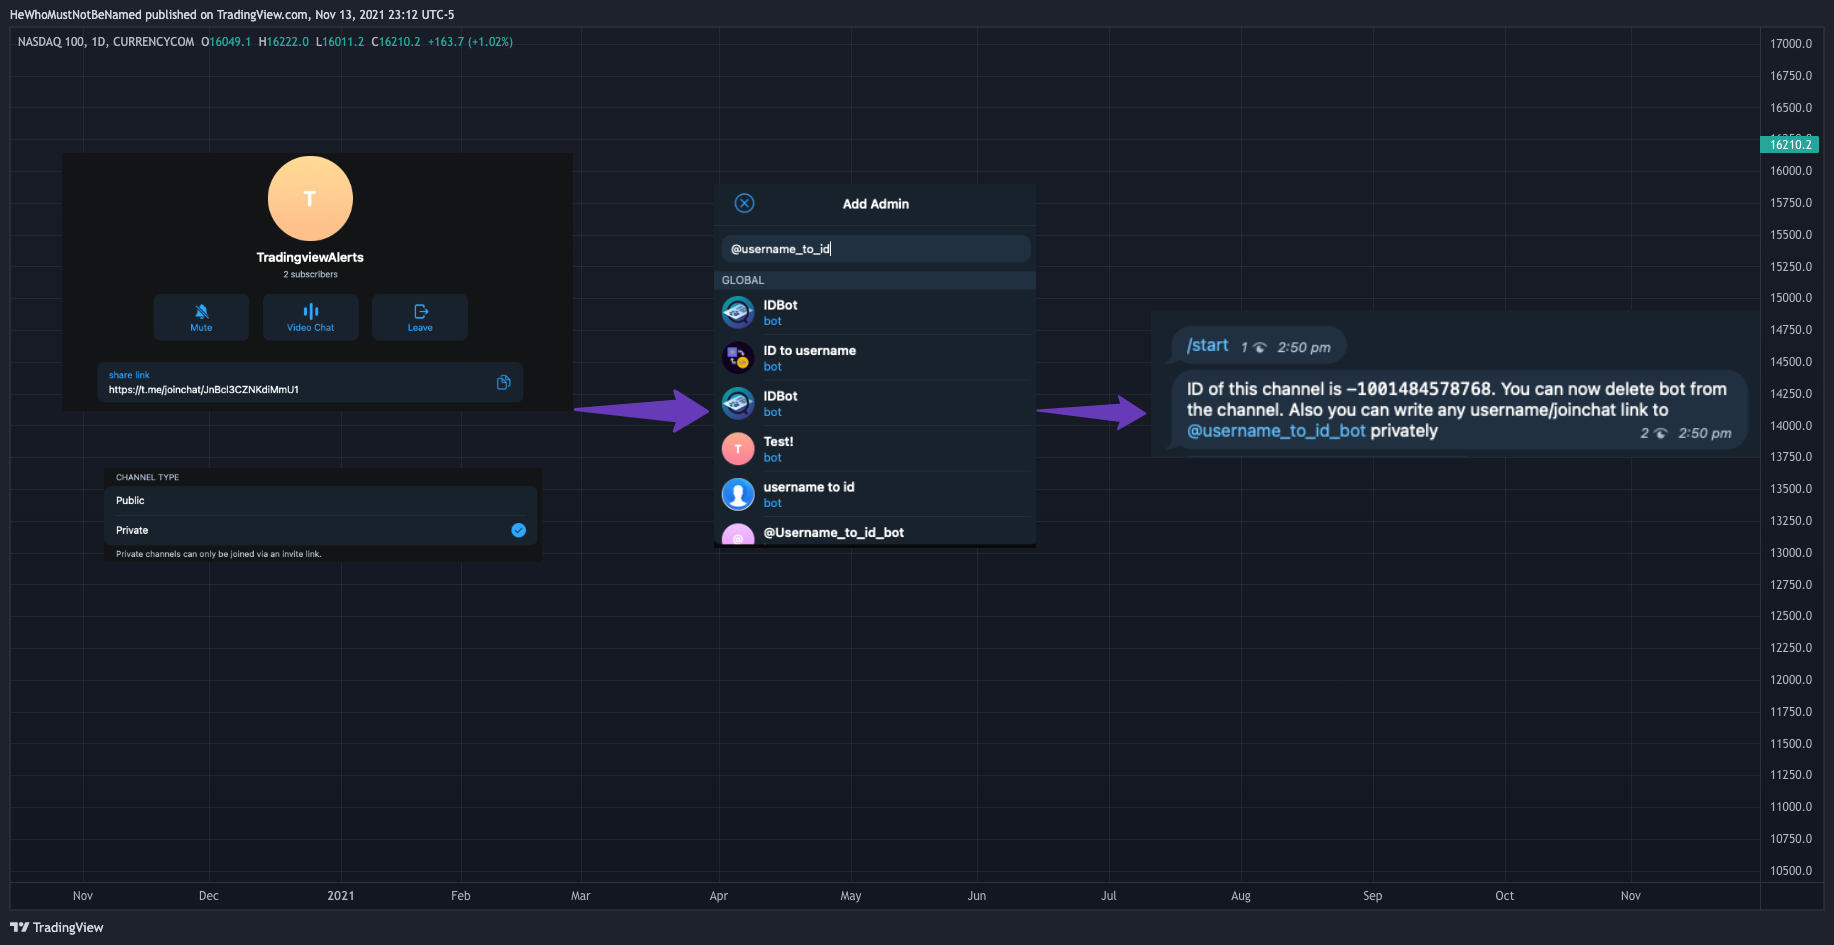
Task: Select the IDBot result above ID to username
Action: 875,312
